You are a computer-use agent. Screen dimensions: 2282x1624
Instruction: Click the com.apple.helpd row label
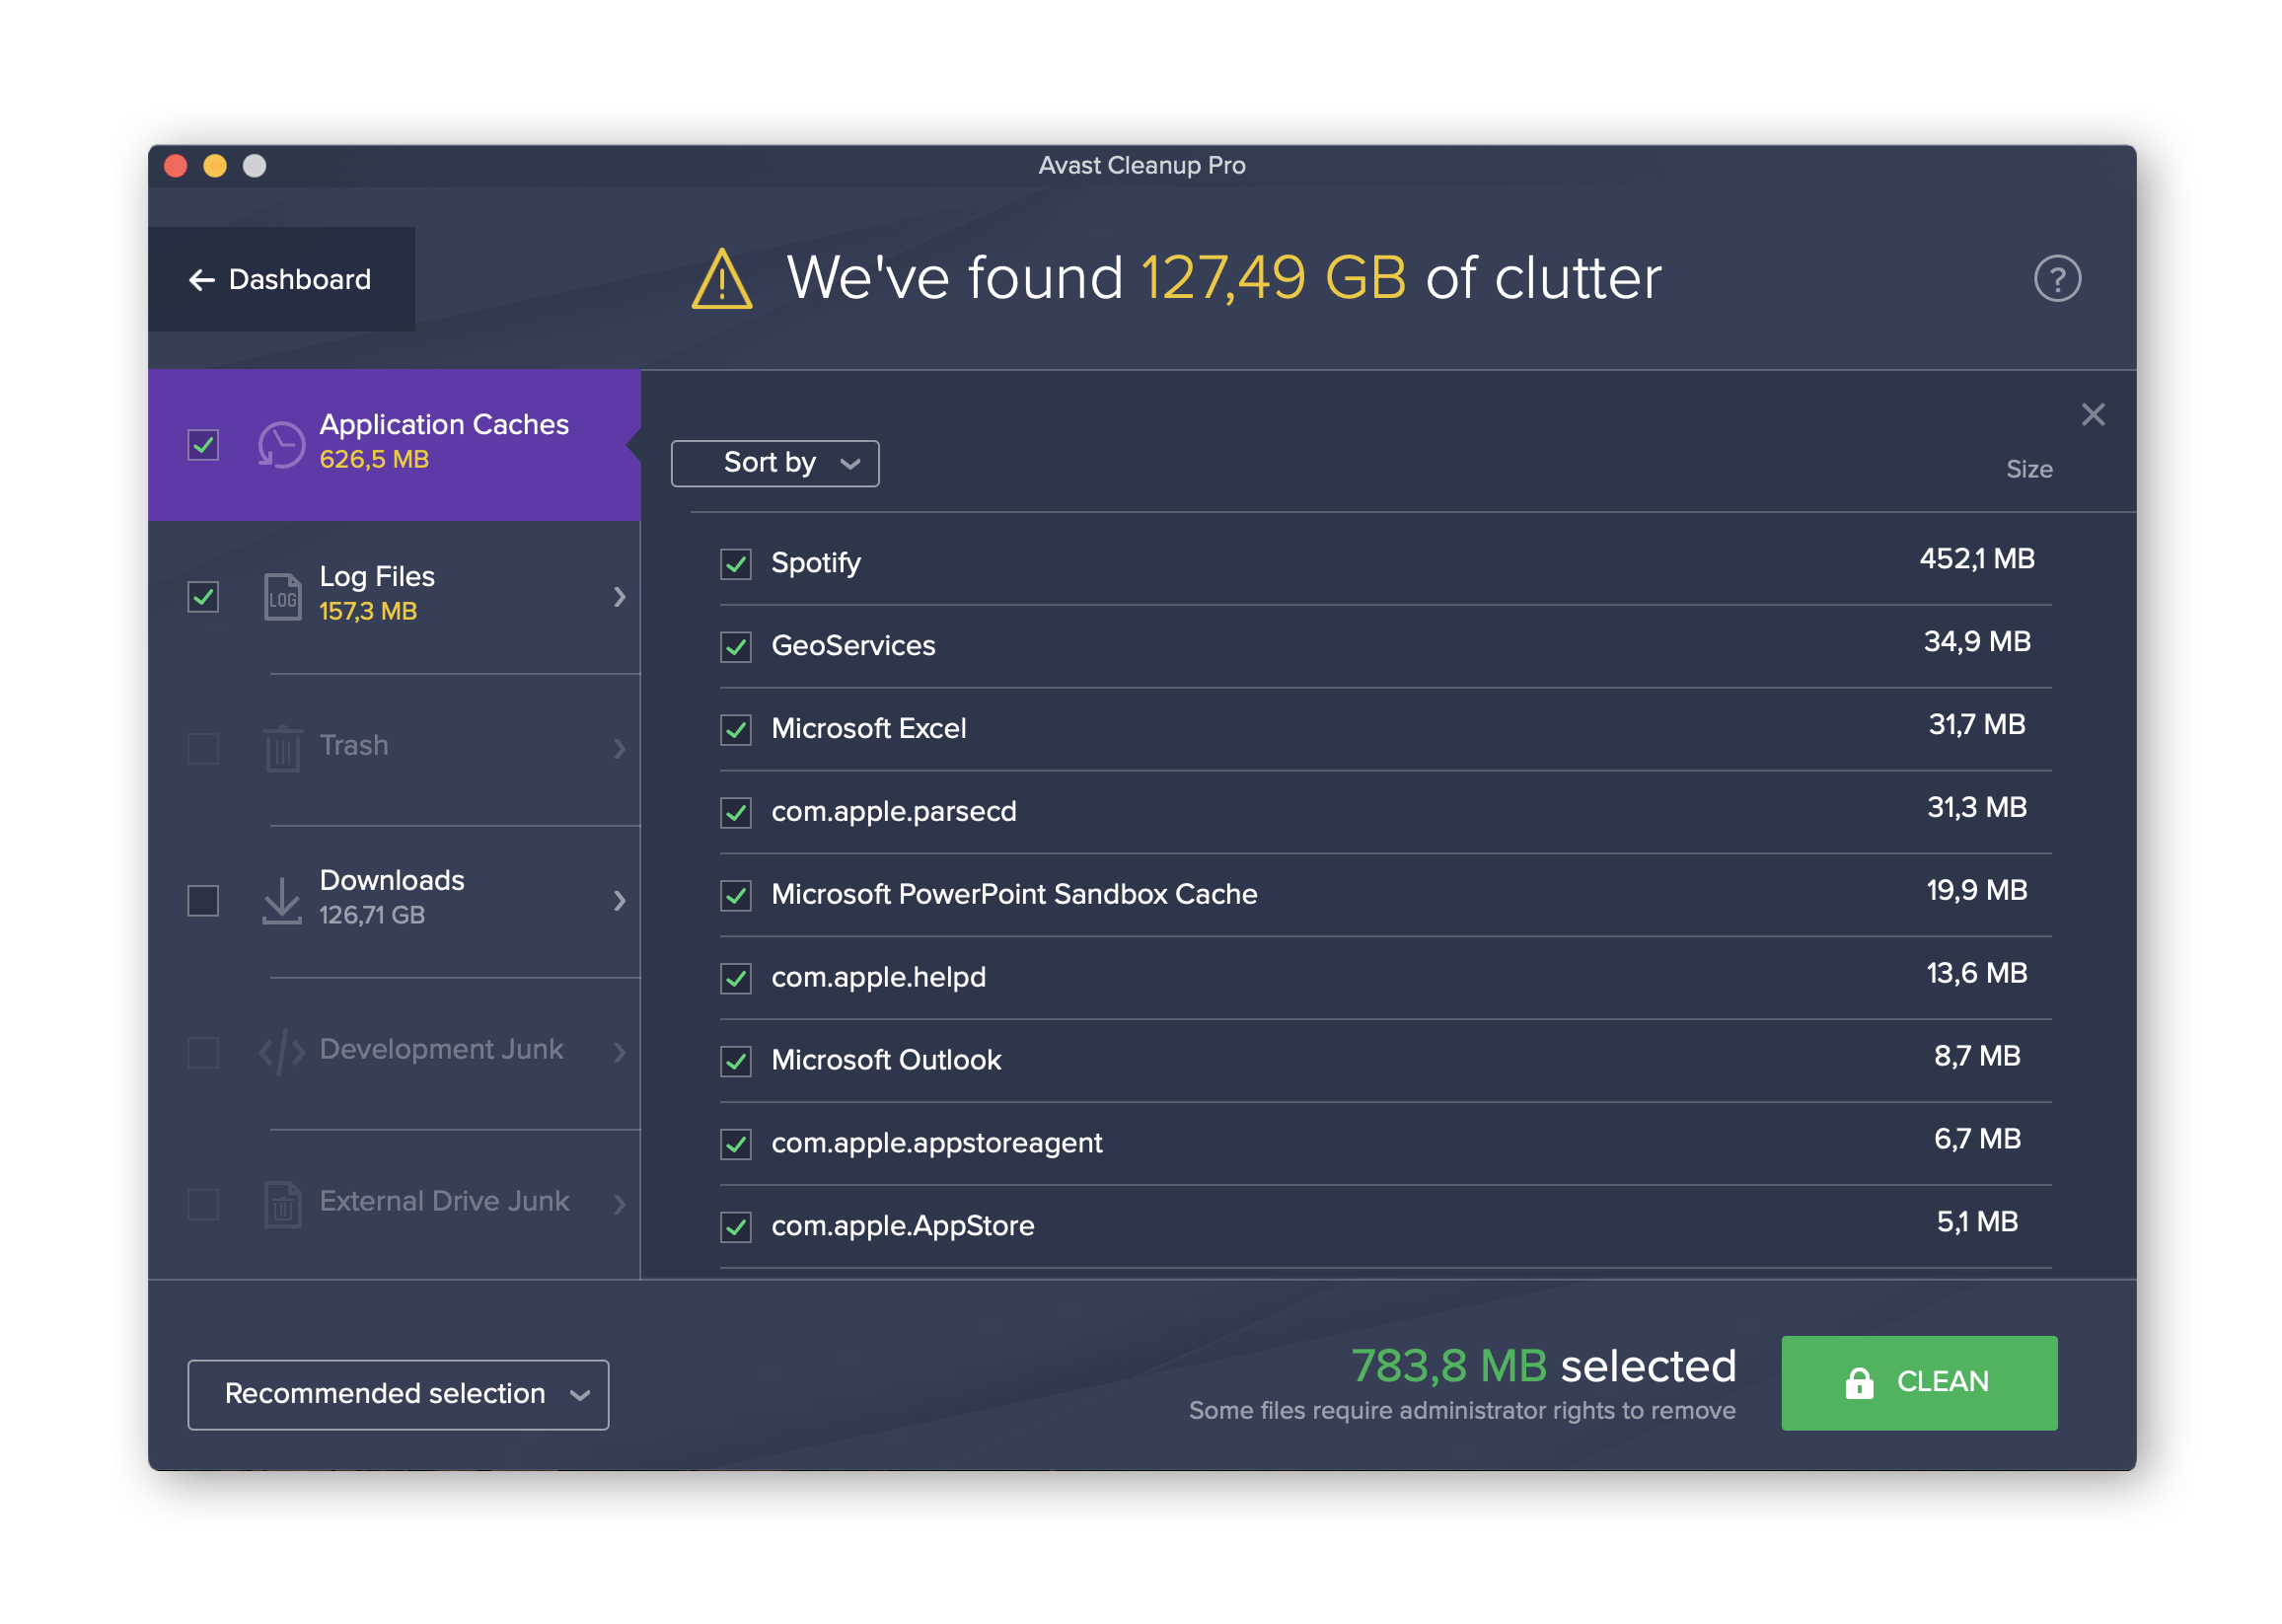pos(878,977)
